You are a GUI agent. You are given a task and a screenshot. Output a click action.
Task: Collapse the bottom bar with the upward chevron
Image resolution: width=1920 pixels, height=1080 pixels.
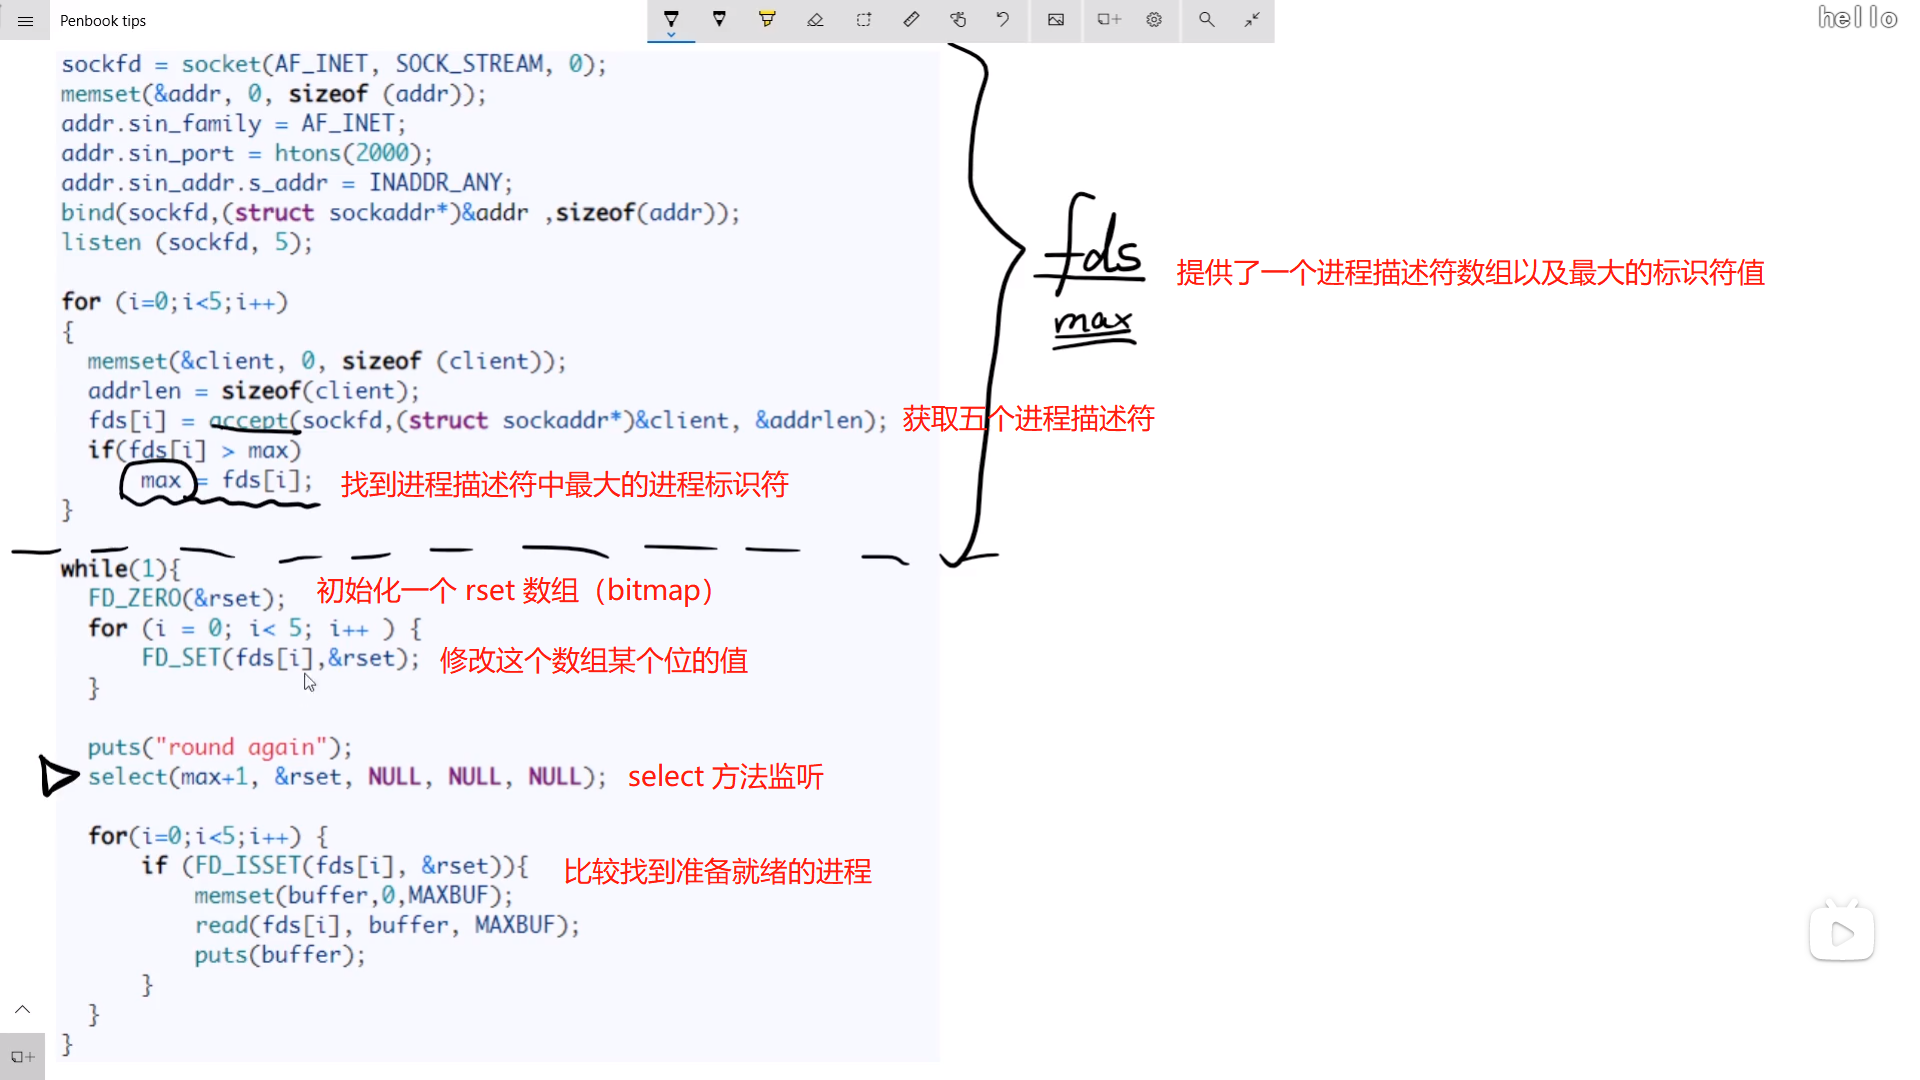click(22, 1009)
